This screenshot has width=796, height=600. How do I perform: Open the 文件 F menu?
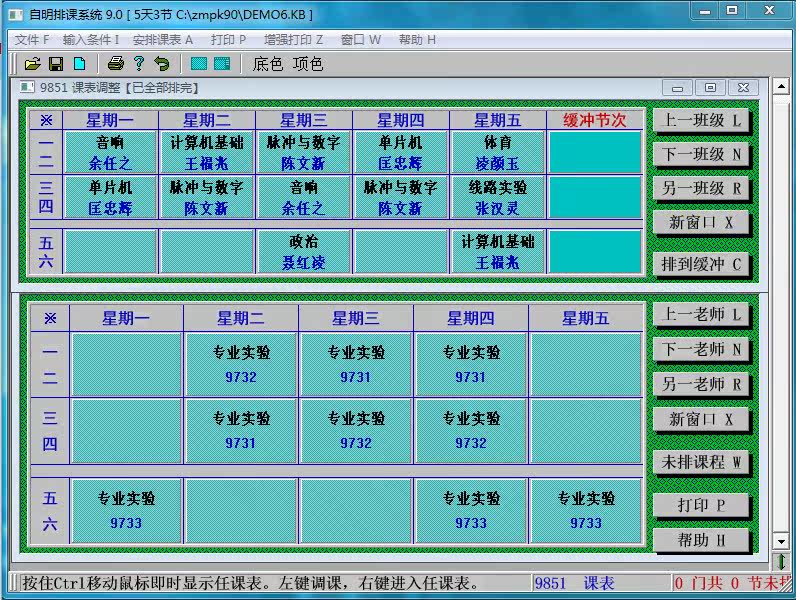click(31, 40)
